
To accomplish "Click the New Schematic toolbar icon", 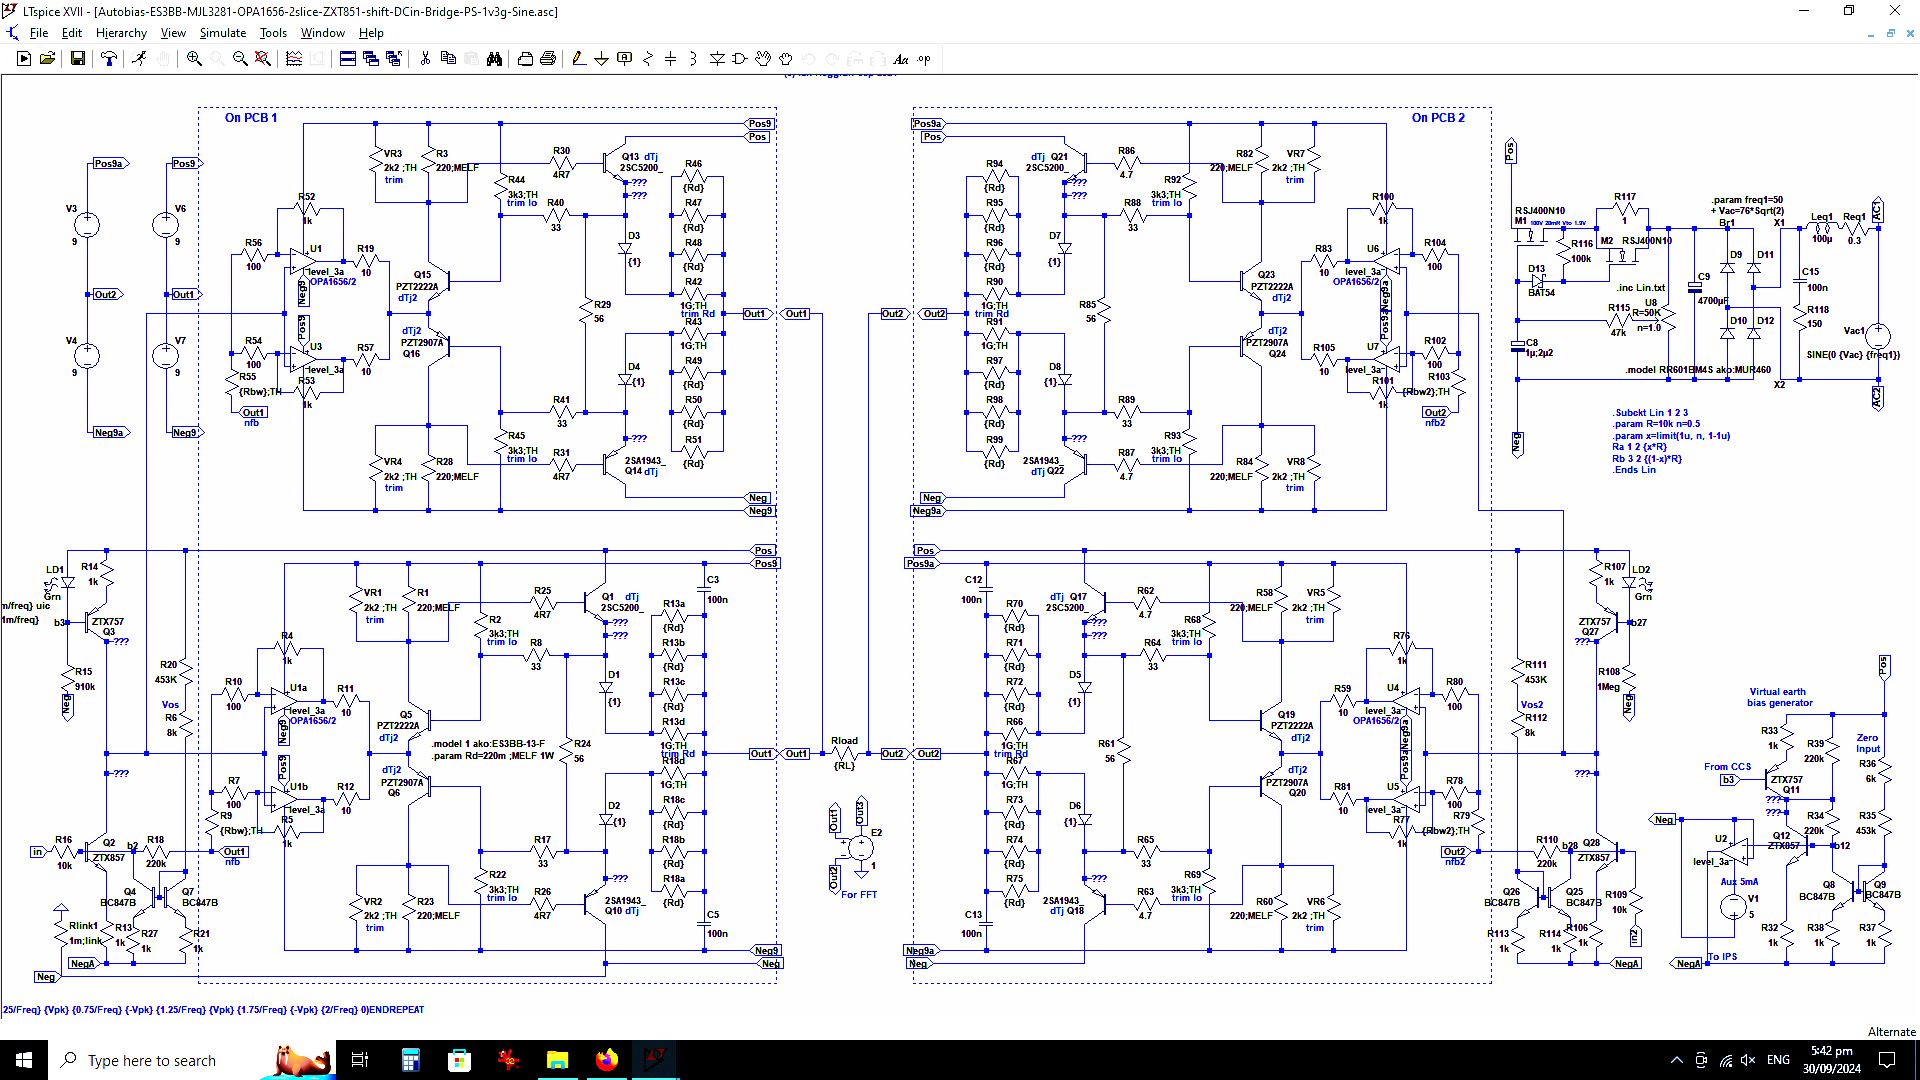I will [x=24, y=59].
